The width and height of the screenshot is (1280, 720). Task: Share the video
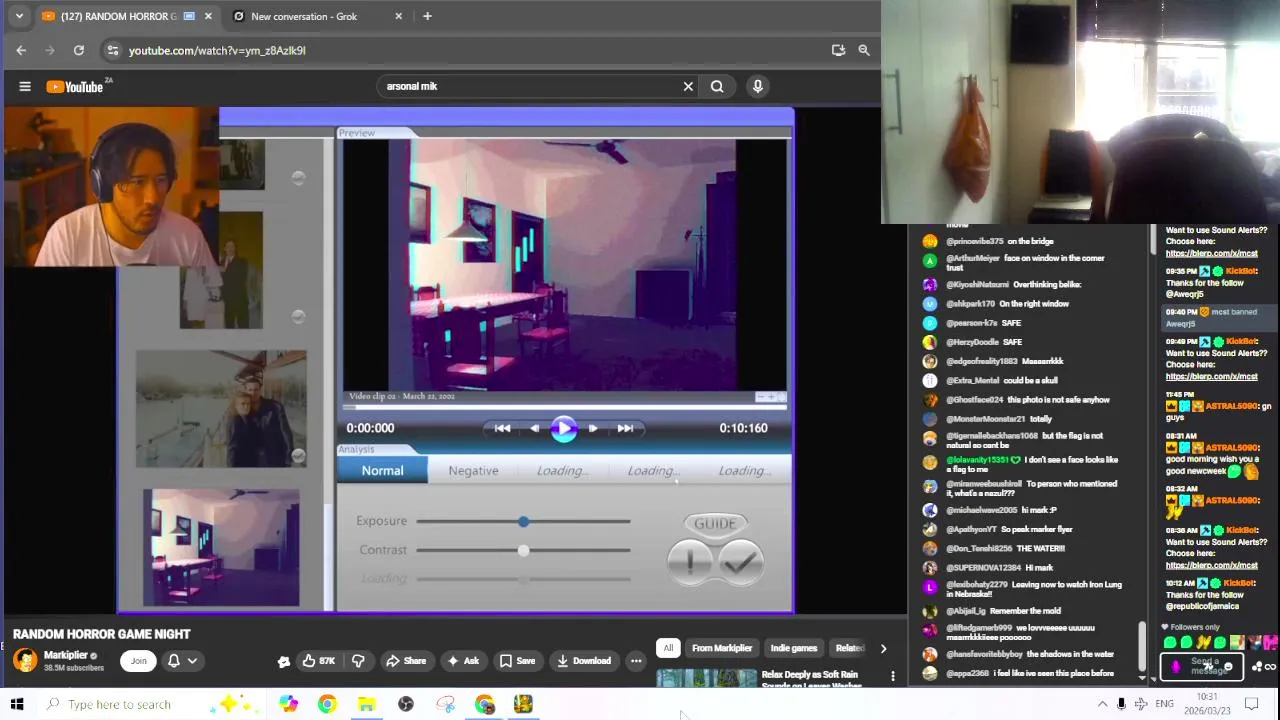point(406,661)
